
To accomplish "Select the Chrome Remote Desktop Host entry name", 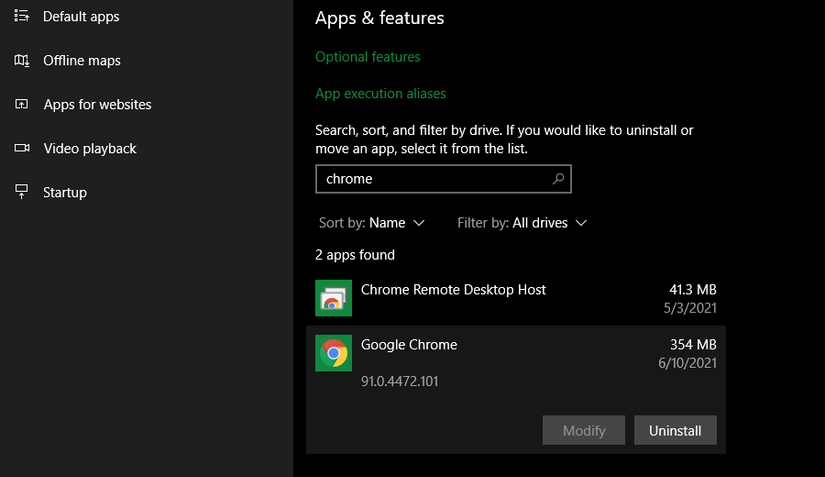I will point(453,290).
